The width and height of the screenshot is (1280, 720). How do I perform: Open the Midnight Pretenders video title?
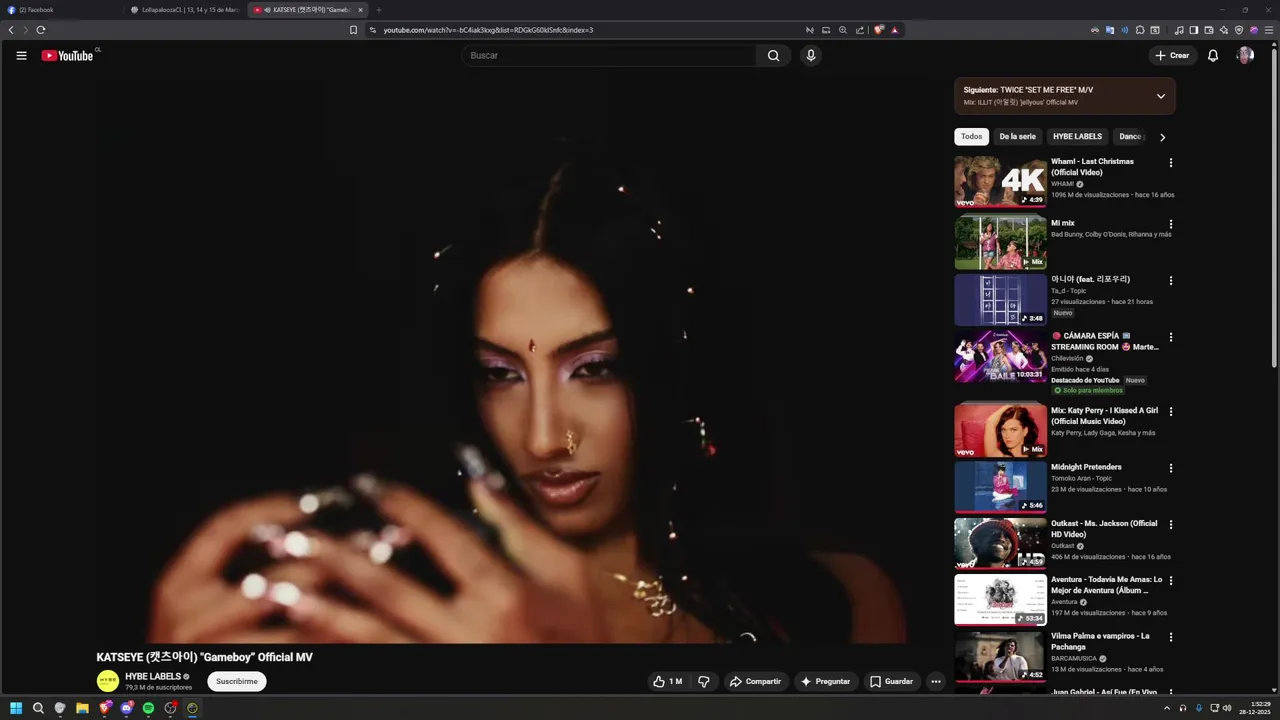click(x=1086, y=467)
